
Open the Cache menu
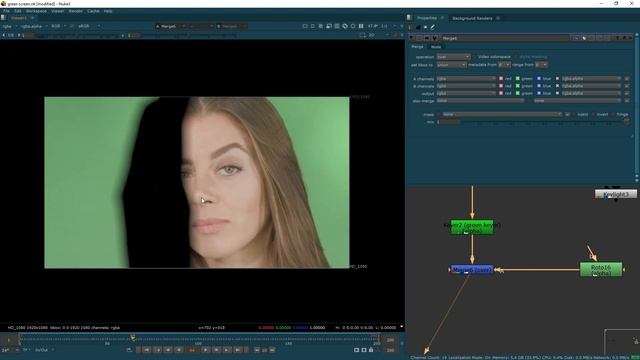[93, 11]
